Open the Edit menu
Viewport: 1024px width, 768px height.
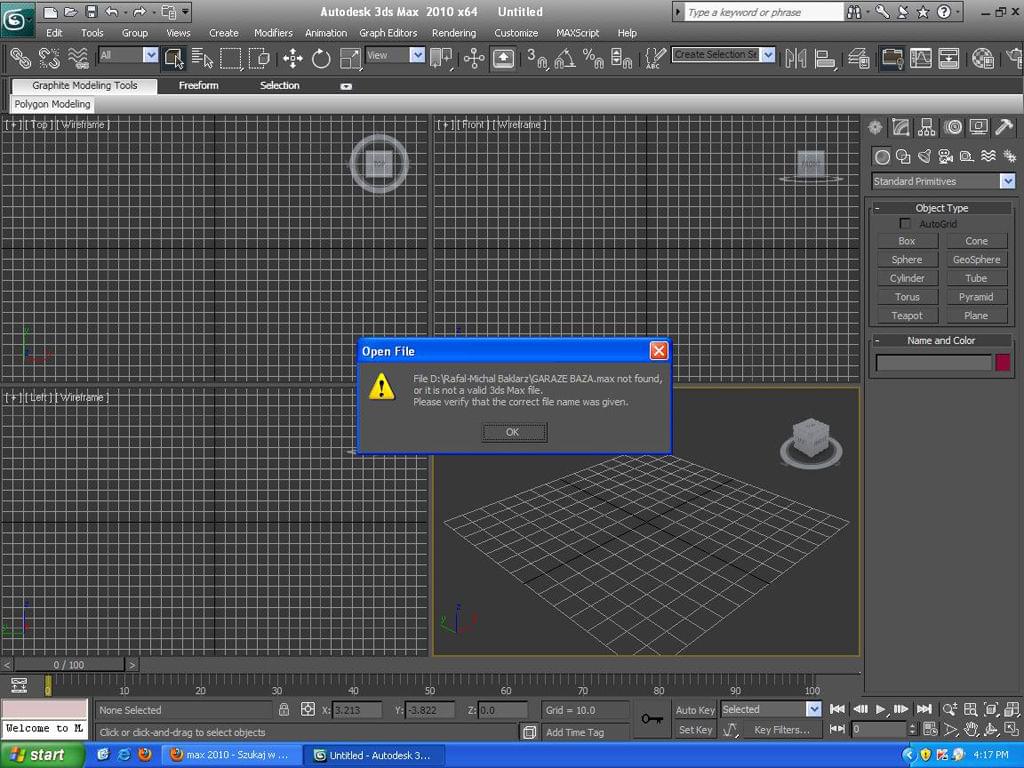click(x=54, y=33)
